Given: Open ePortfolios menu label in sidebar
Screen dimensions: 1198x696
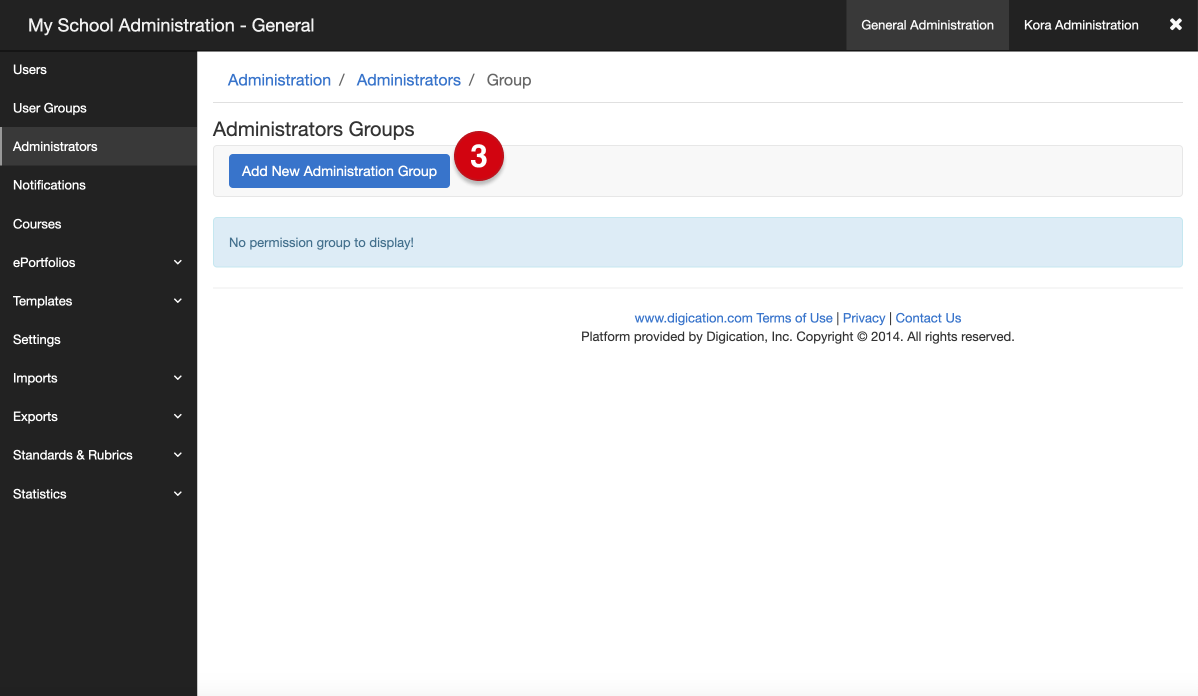Looking at the screenshot, I should [44, 262].
